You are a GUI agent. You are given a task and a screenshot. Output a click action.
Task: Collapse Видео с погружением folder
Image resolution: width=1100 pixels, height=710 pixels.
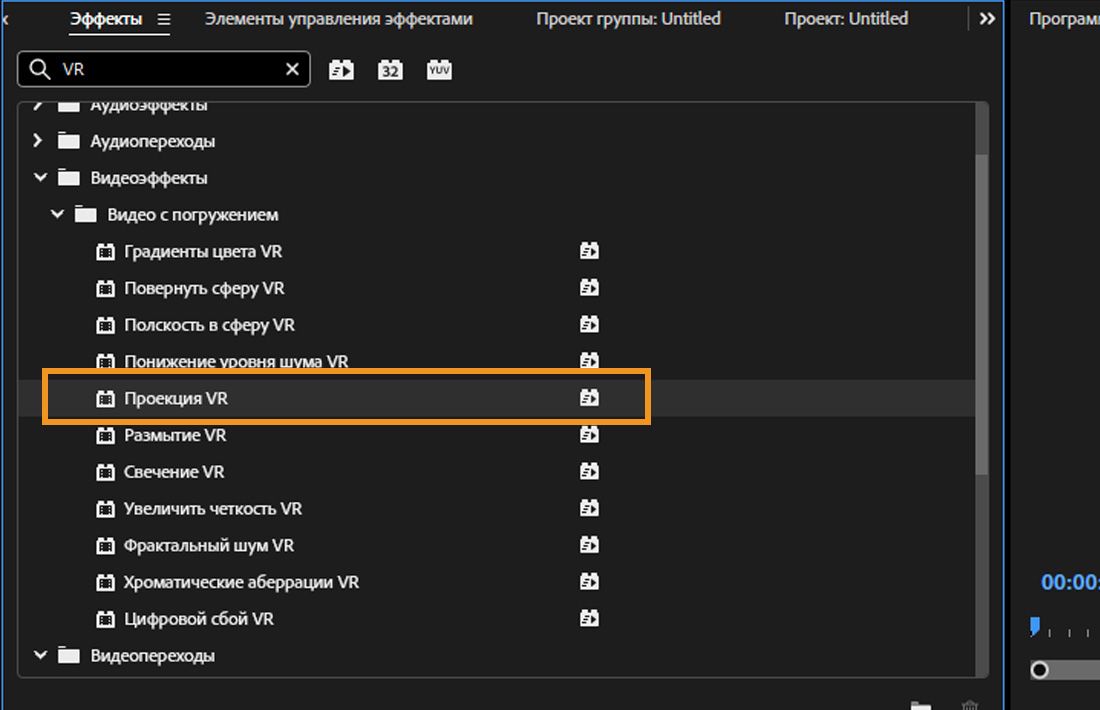pyautogui.click(x=58, y=214)
